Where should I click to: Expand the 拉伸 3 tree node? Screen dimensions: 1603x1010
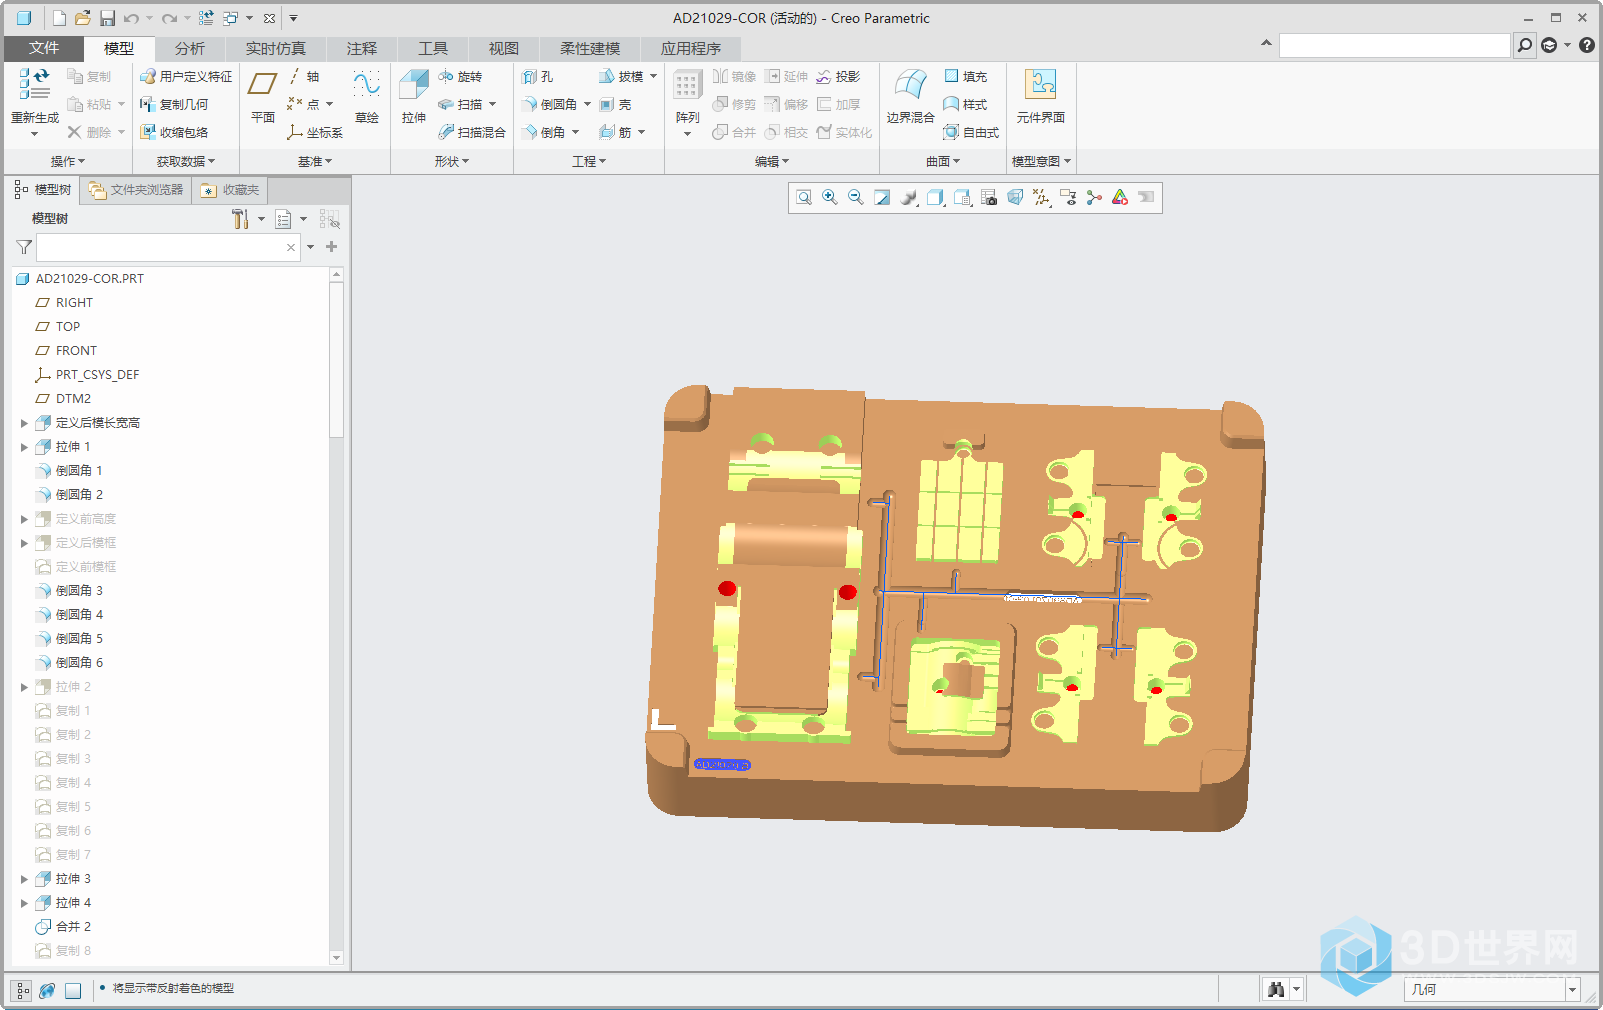click(24, 879)
